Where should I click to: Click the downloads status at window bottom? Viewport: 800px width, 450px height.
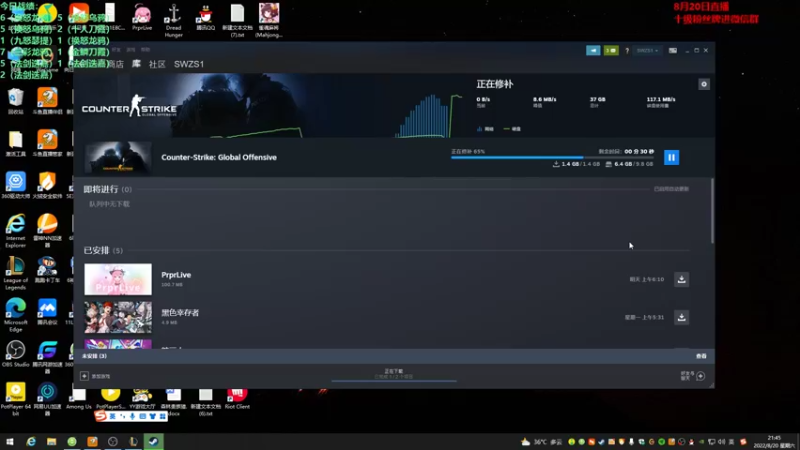[394, 374]
